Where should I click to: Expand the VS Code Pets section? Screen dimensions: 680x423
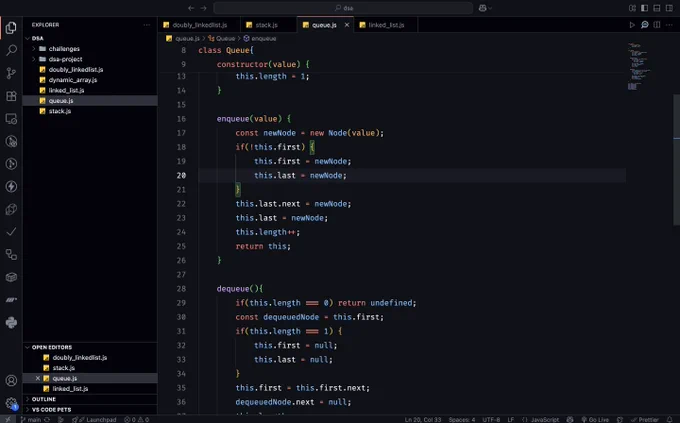coord(51,410)
